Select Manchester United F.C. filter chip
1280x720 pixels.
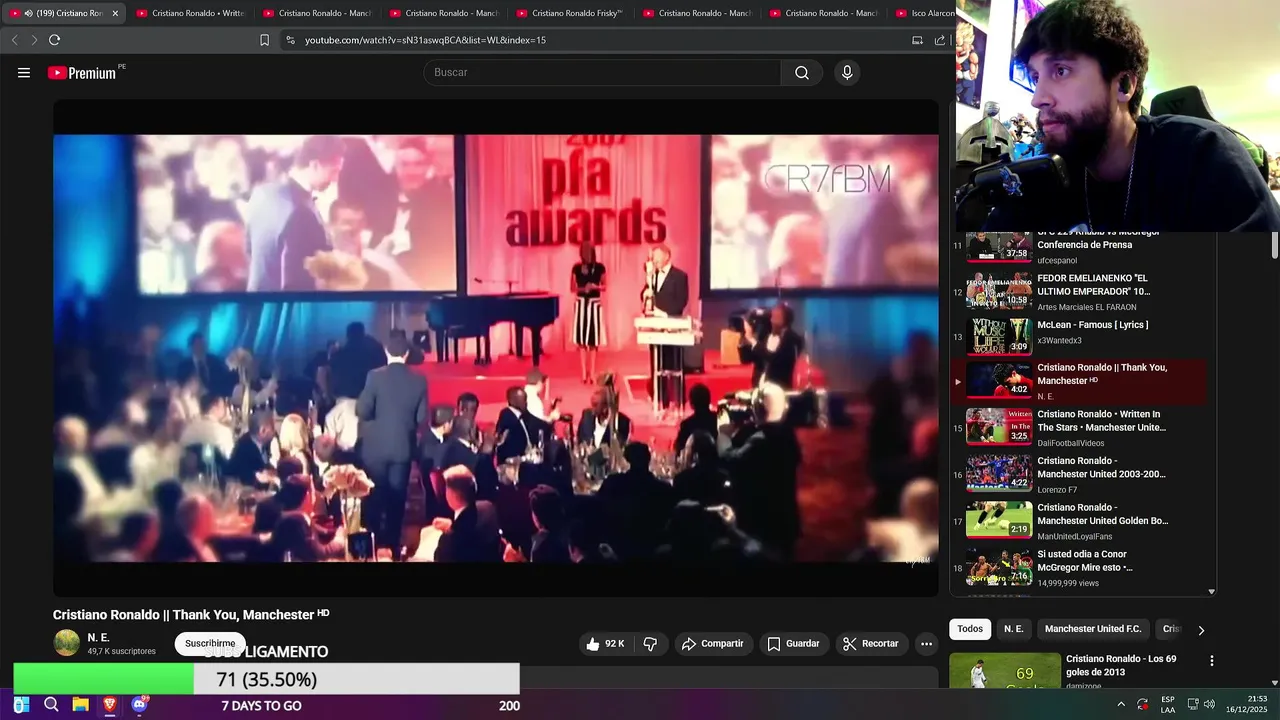point(1093,629)
